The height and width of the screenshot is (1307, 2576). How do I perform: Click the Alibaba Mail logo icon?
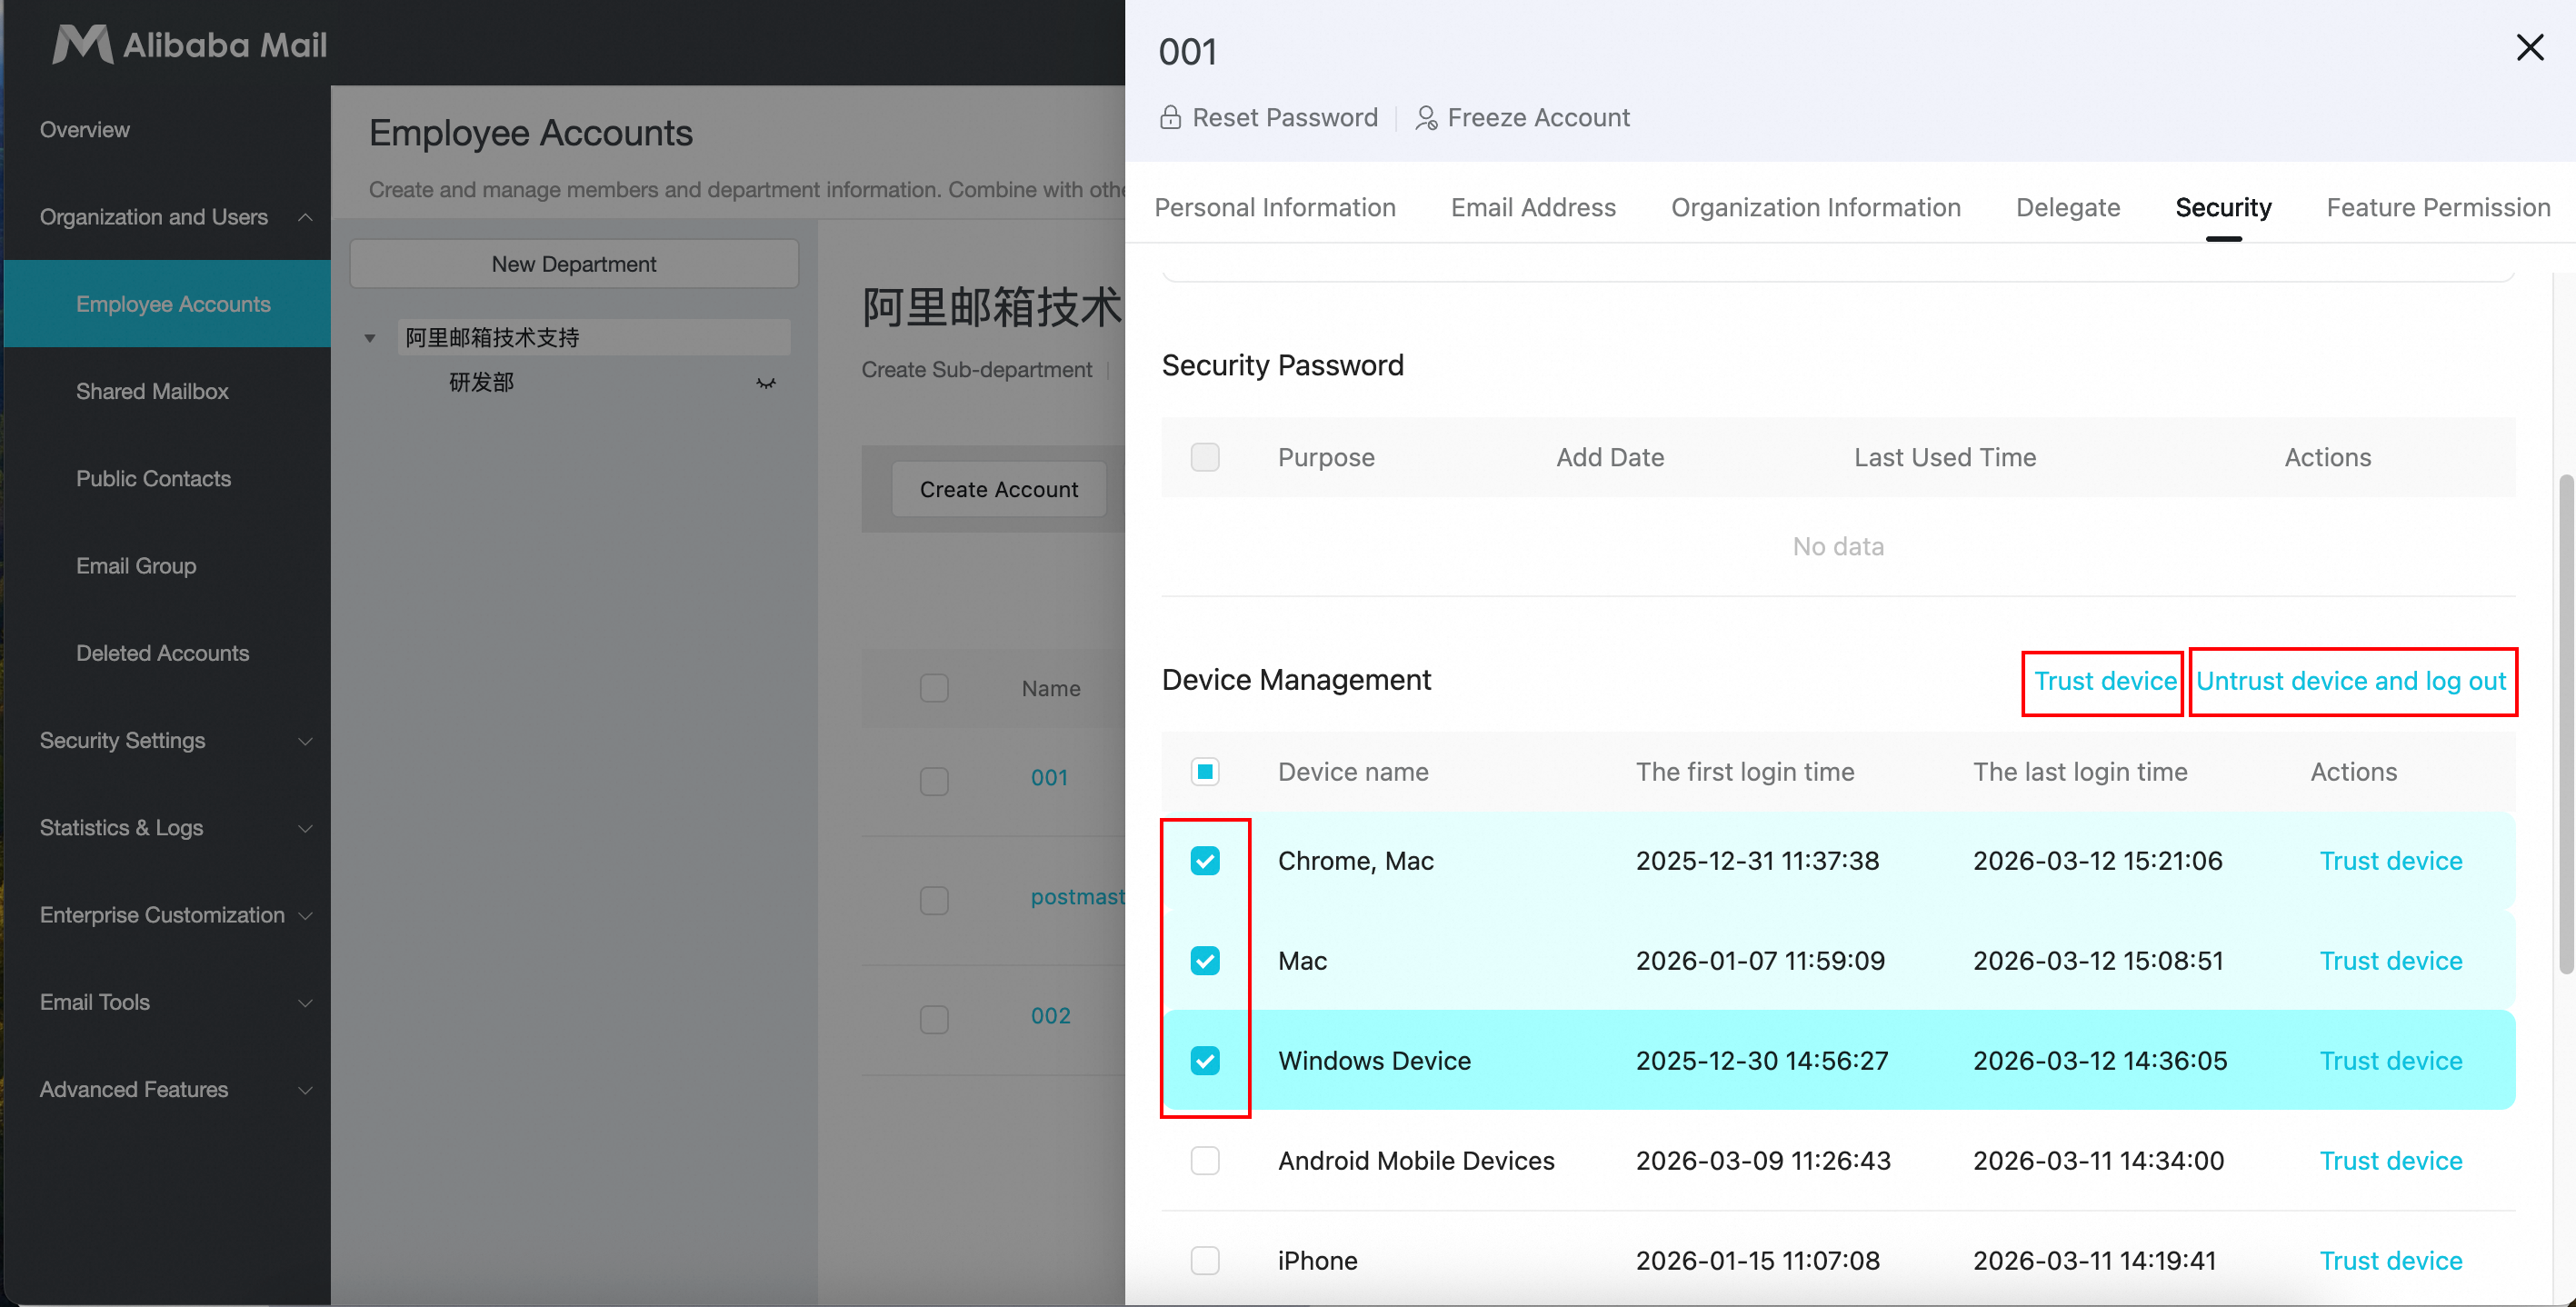82,45
